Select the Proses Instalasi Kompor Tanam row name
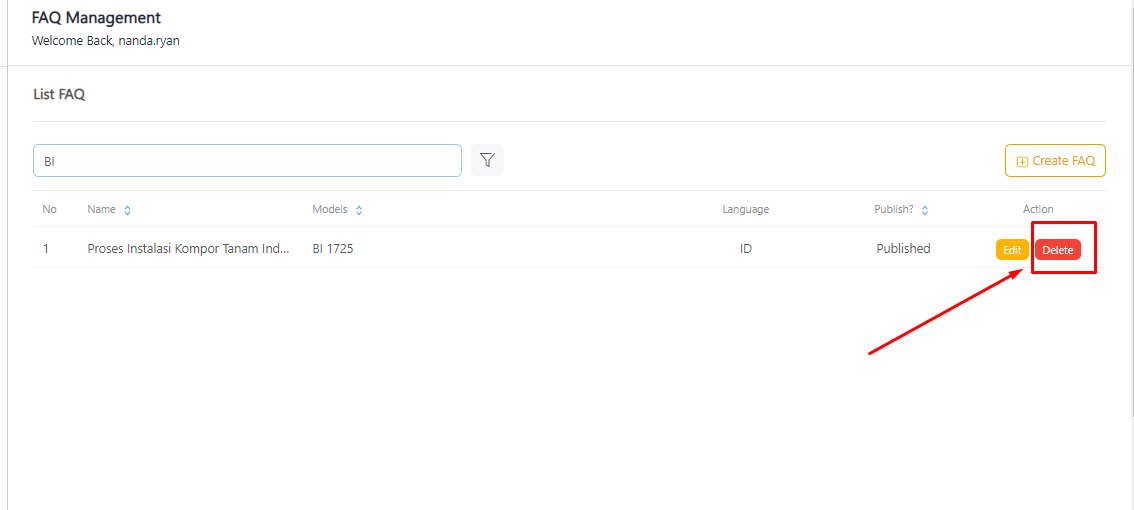 pos(188,248)
